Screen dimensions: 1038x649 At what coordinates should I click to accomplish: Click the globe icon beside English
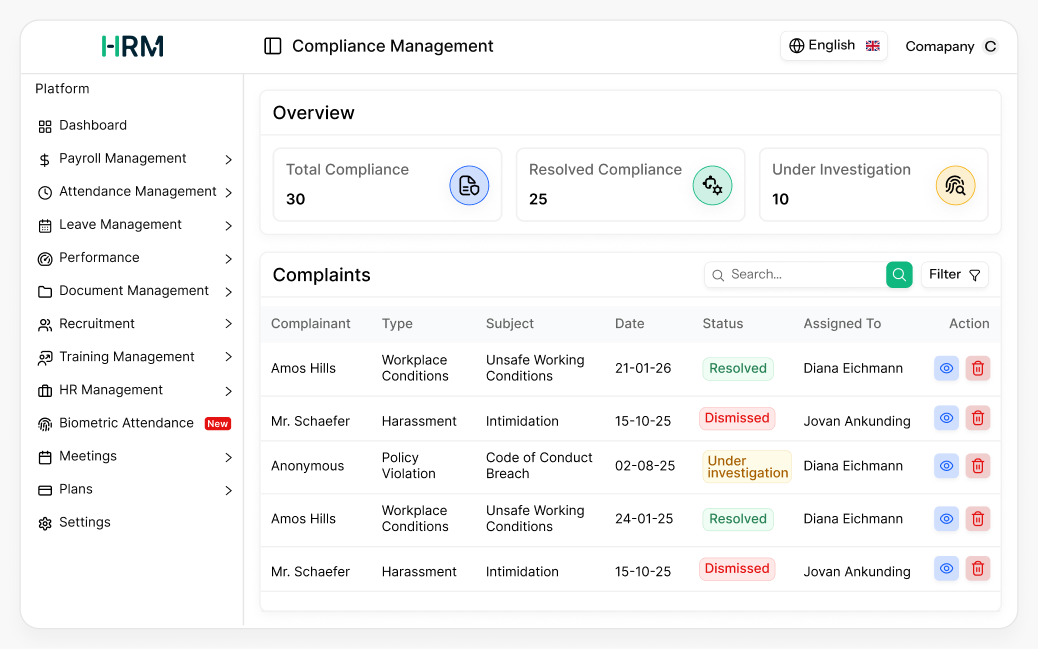(797, 45)
